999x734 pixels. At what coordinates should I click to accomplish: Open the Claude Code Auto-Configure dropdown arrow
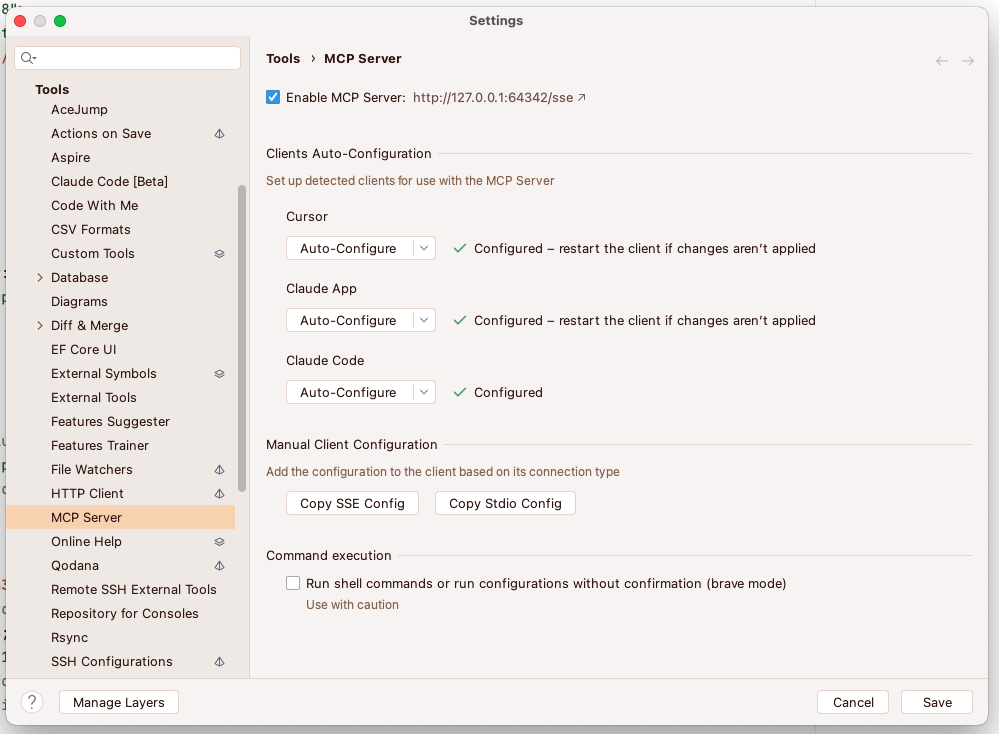click(x=424, y=392)
